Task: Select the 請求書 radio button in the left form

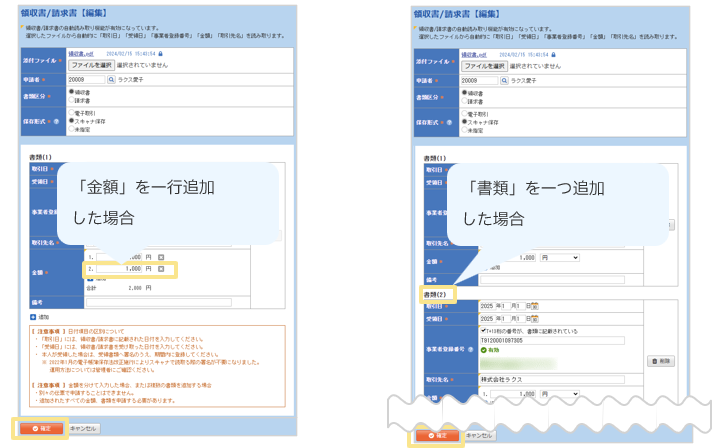Action: (71, 100)
